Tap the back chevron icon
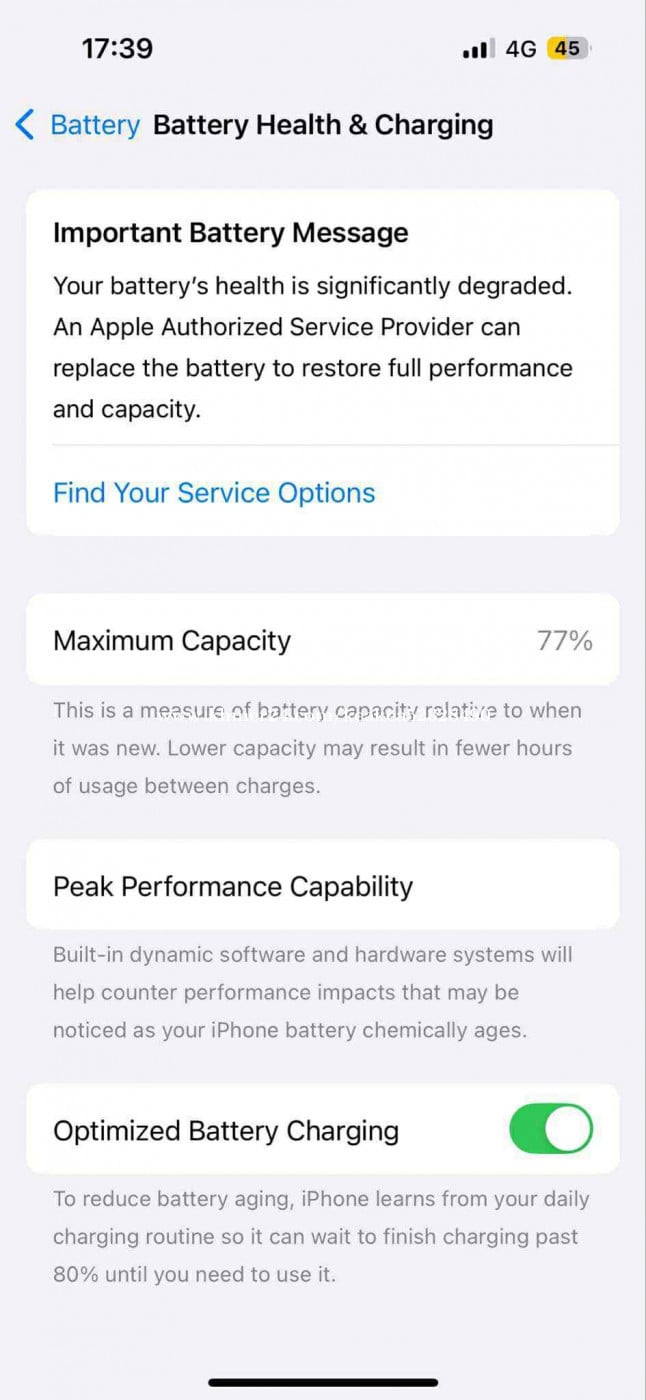This screenshot has width=646, height=1400. click(x=26, y=125)
